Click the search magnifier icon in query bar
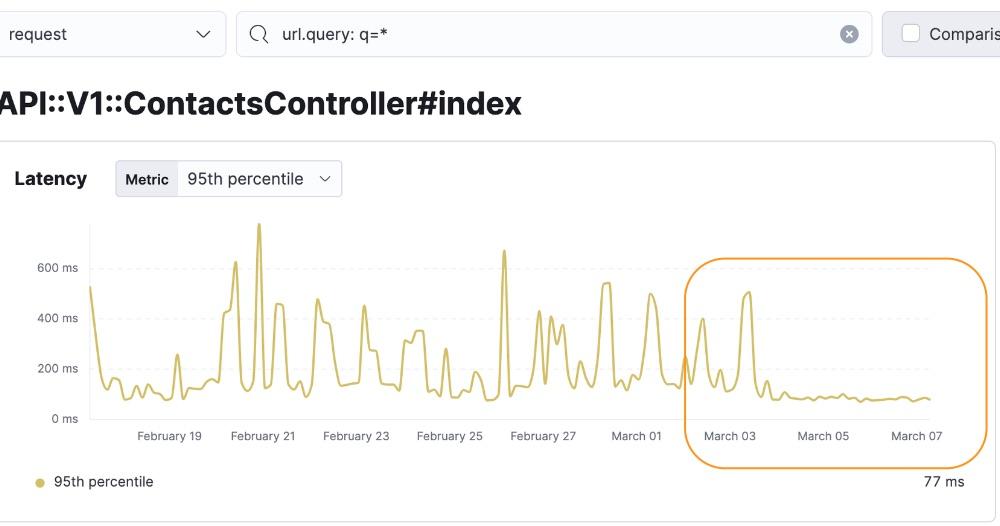This screenshot has width=1000, height=526. click(259, 34)
